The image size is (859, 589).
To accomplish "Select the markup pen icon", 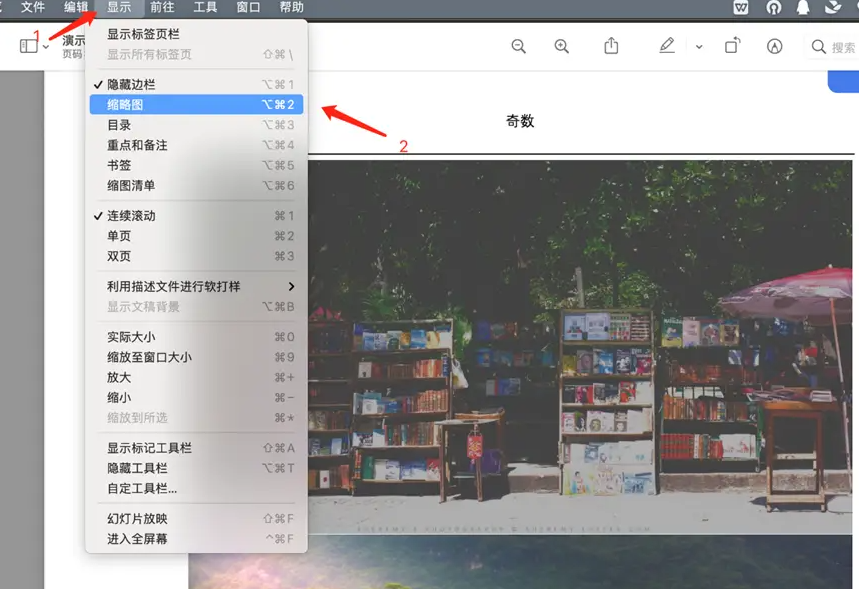I will [x=667, y=45].
